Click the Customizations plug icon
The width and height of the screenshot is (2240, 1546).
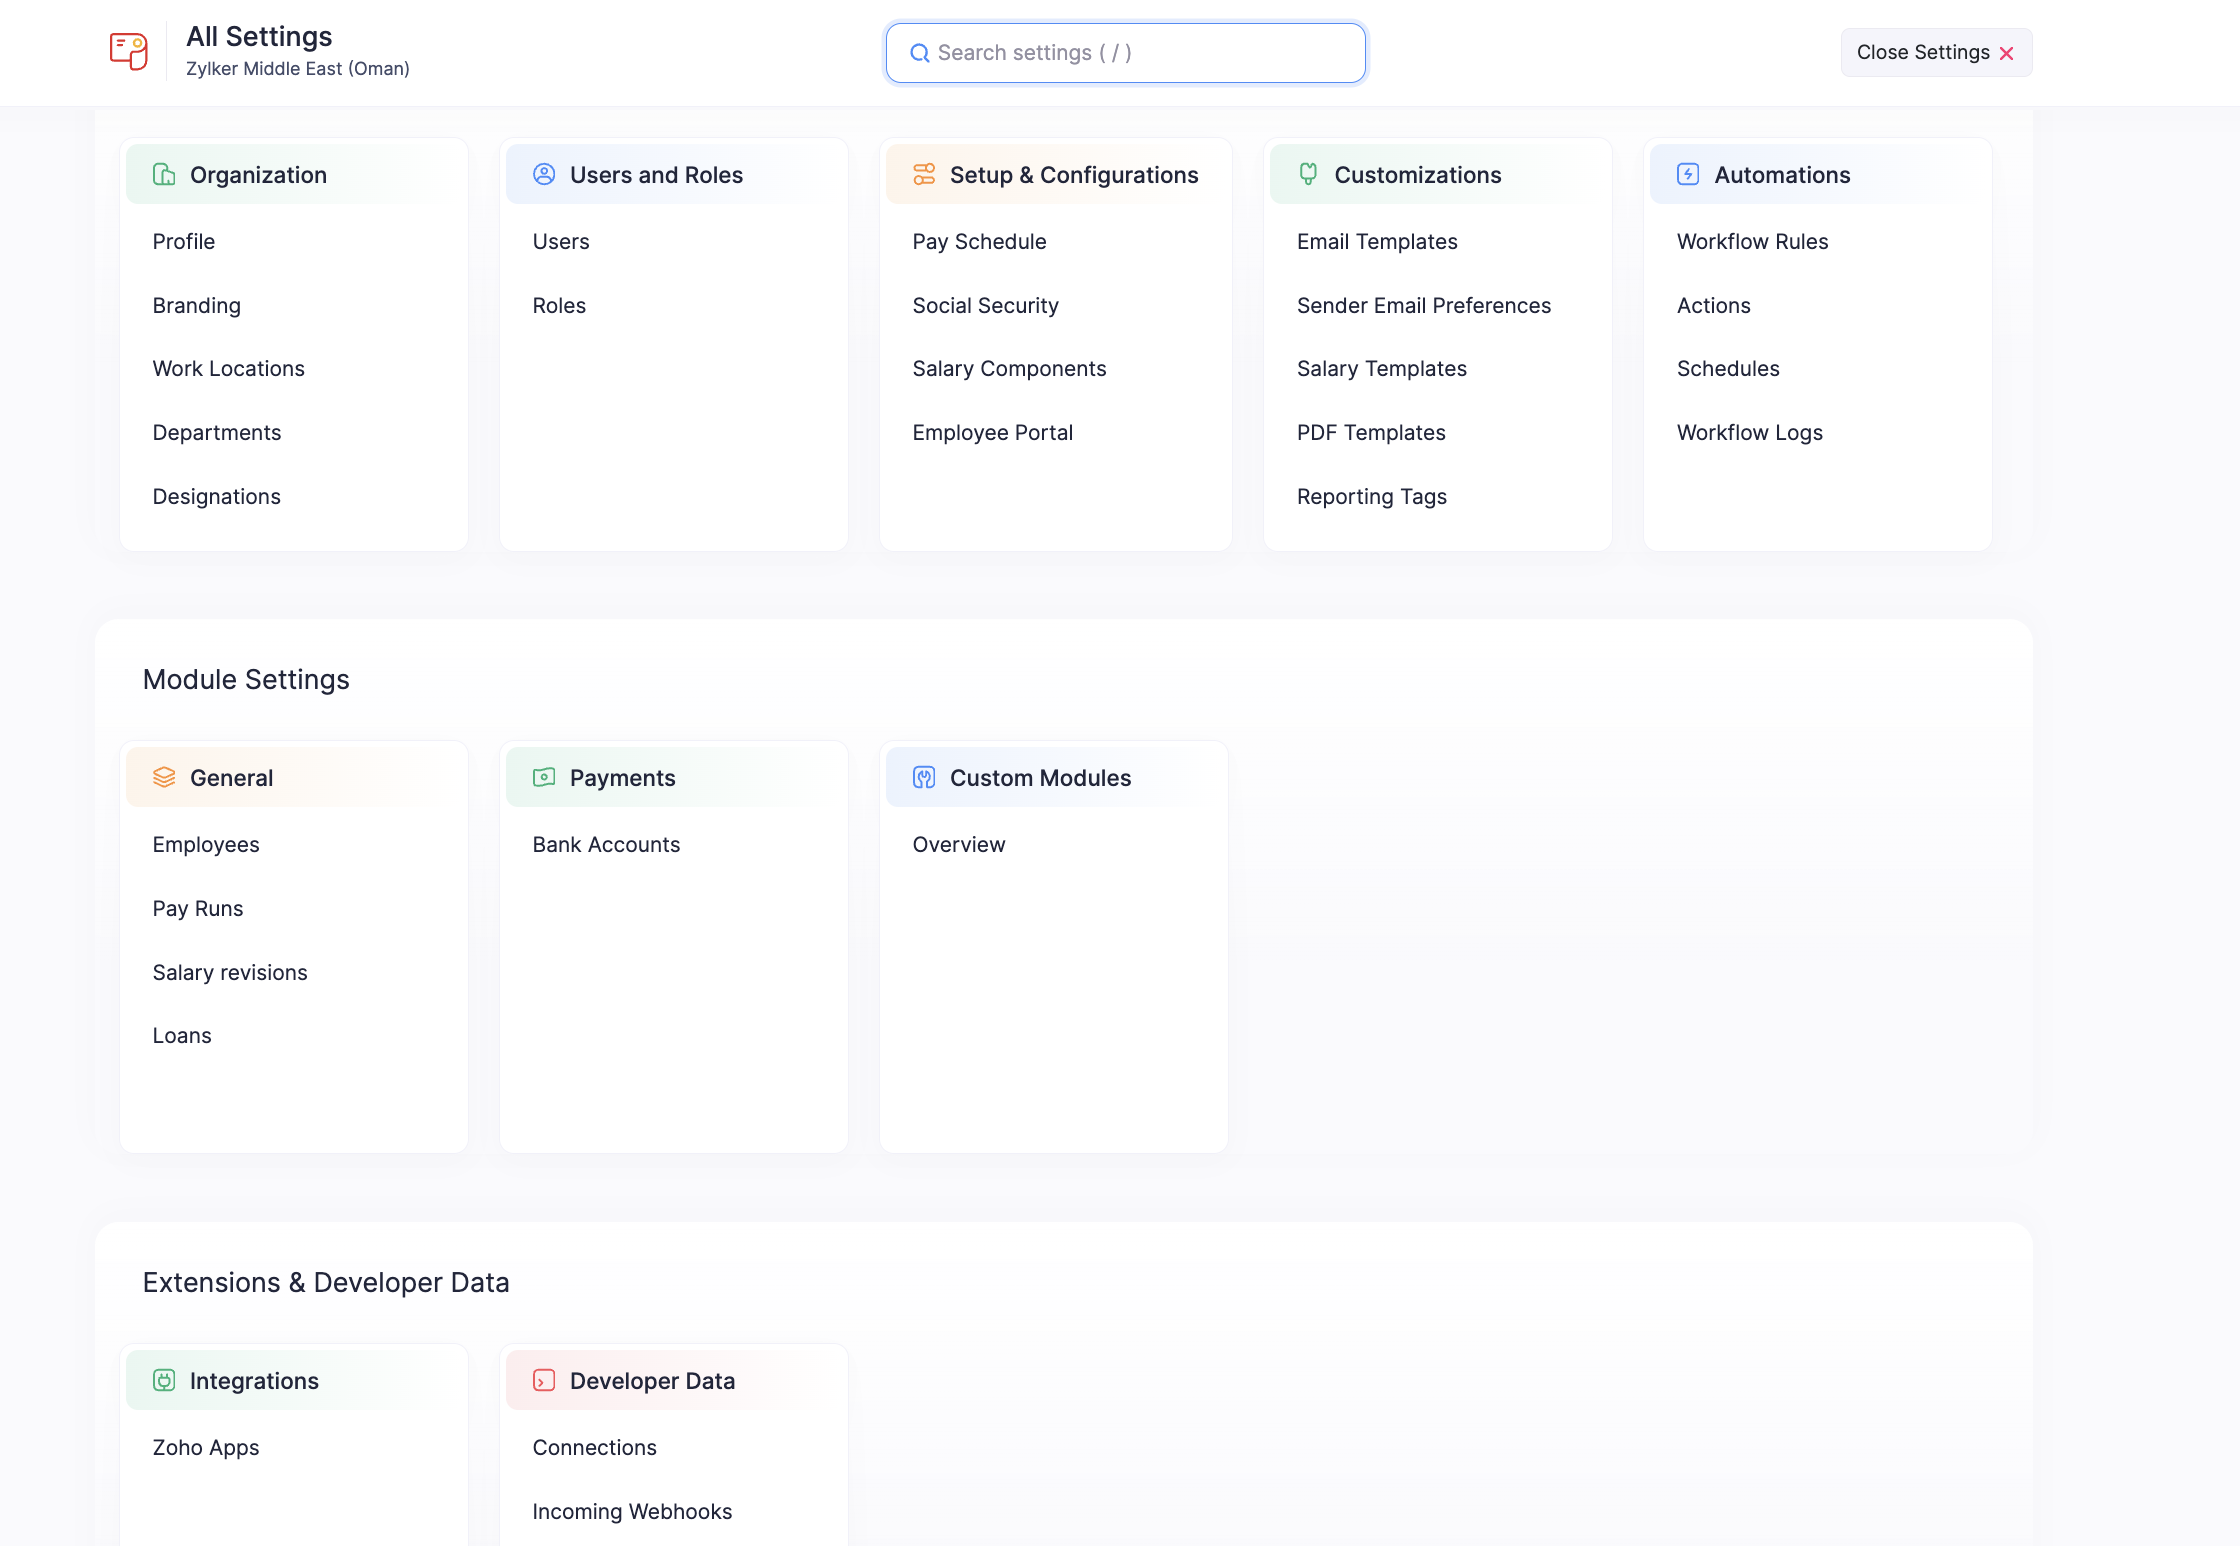pos(1308,175)
